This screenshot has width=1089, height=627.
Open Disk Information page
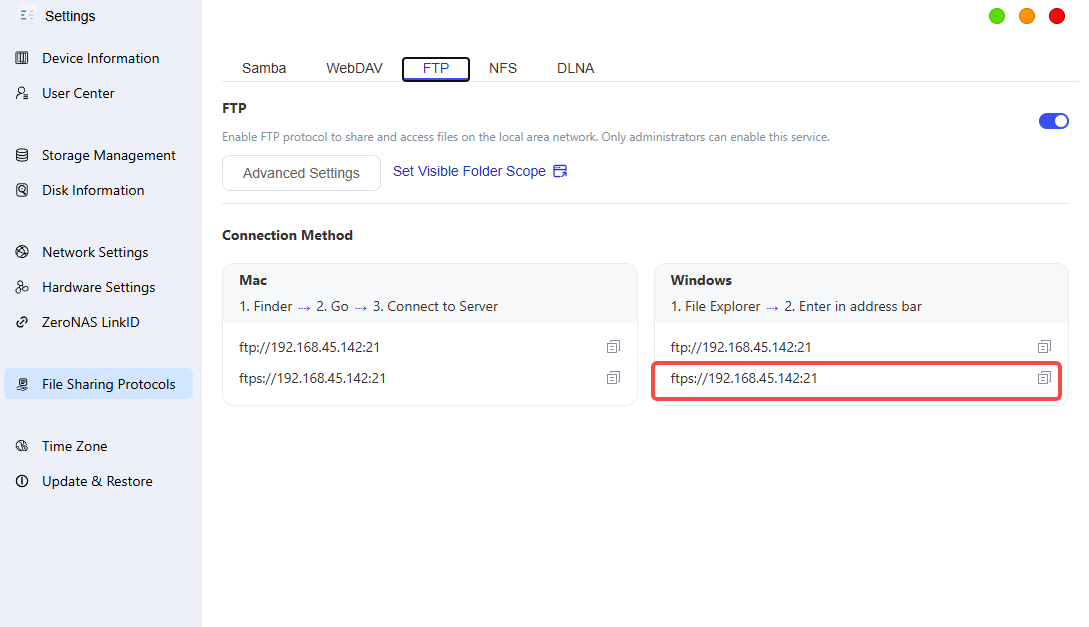point(99,190)
